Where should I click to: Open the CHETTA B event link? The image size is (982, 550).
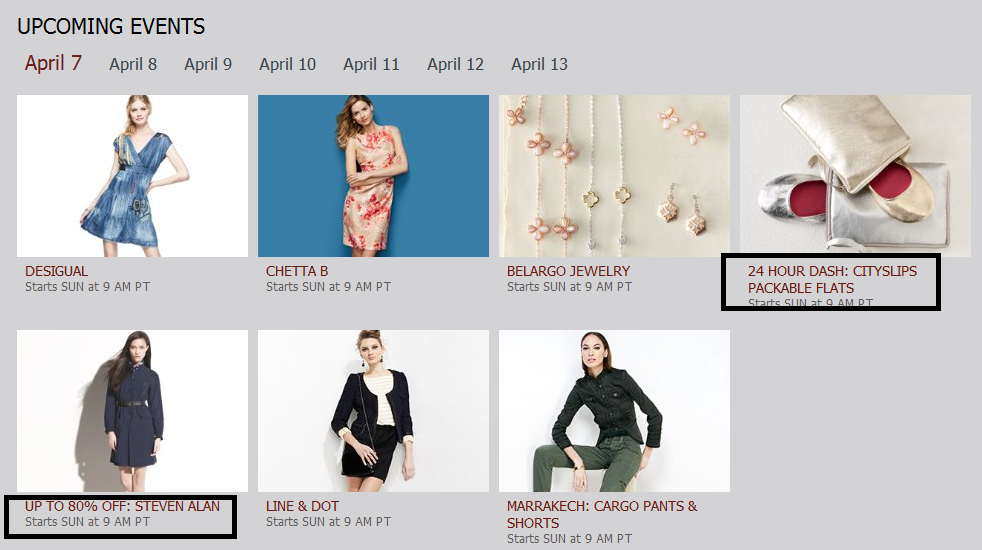297,271
